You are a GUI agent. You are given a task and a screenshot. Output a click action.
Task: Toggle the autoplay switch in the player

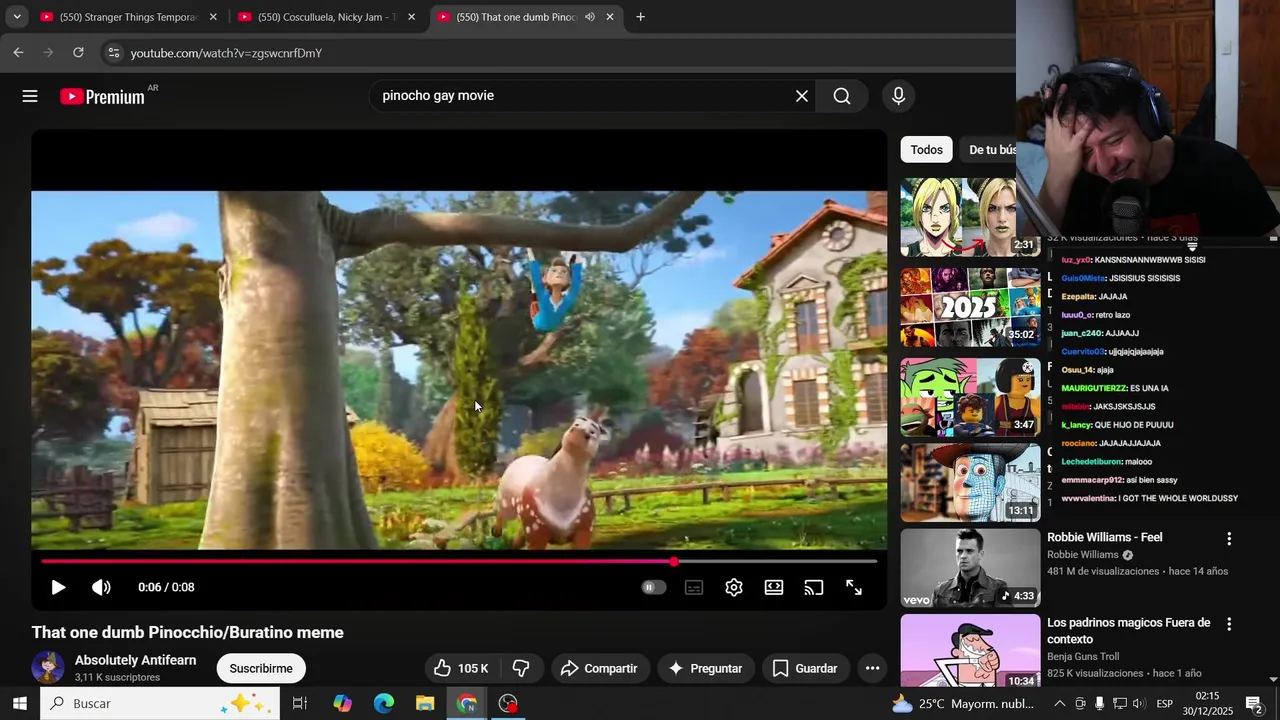[x=653, y=587]
